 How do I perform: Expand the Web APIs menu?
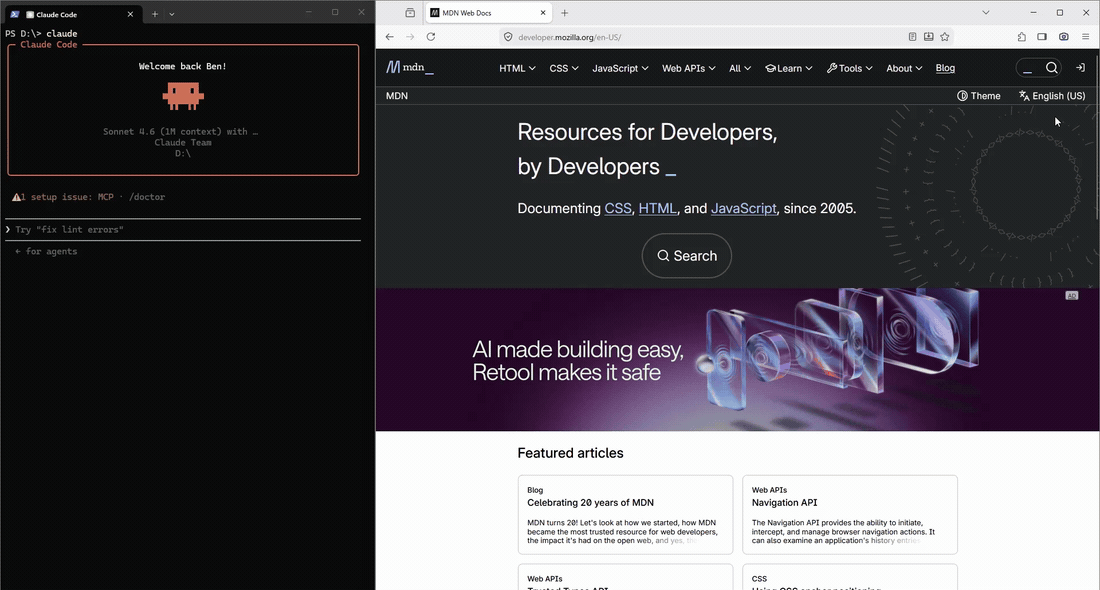point(688,68)
